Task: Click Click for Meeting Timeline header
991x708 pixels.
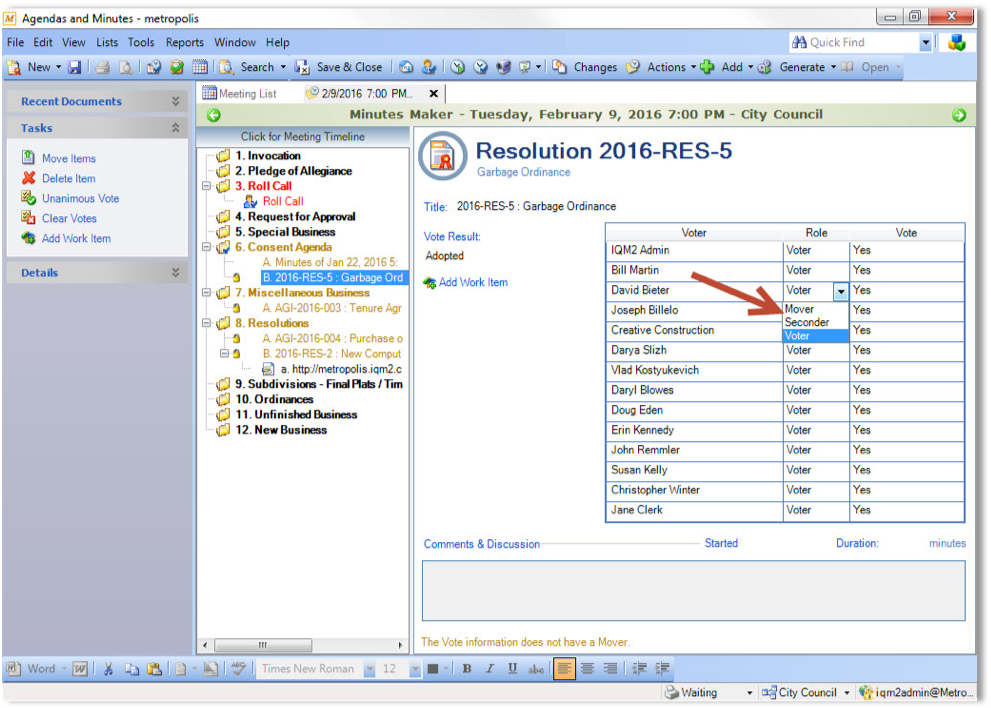Action: (303, 137)
